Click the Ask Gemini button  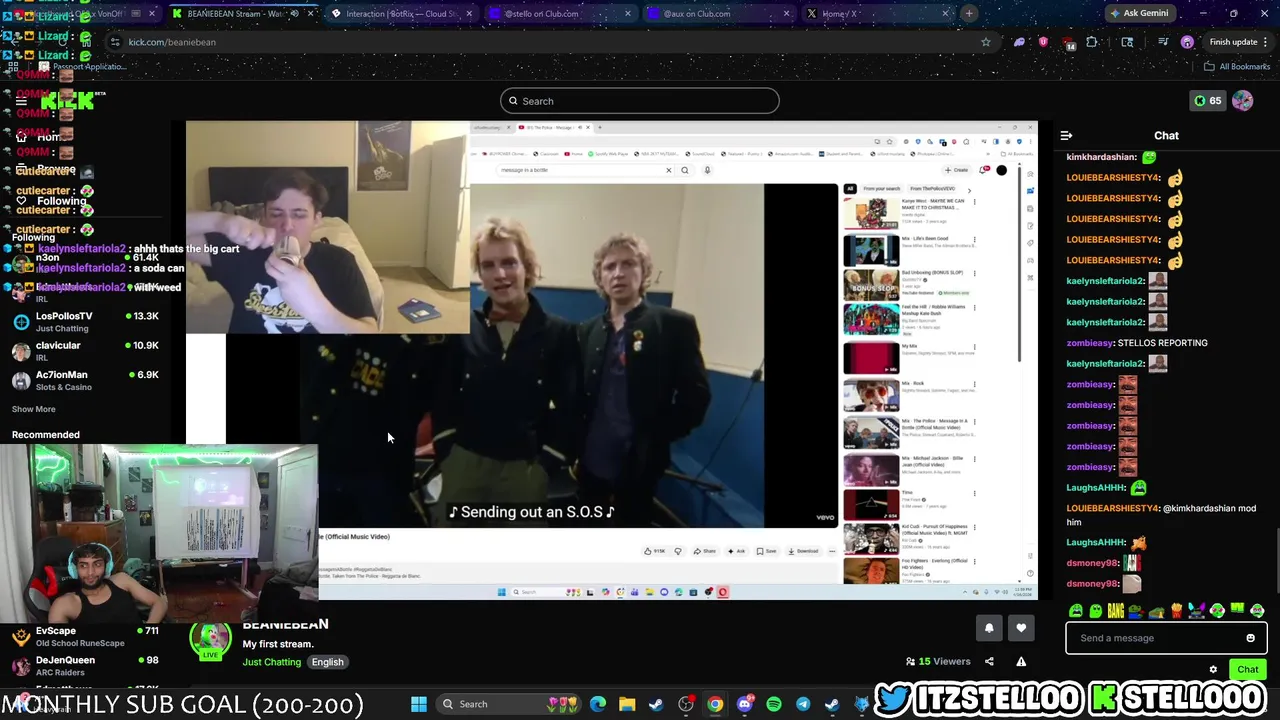coord(1138,13)
